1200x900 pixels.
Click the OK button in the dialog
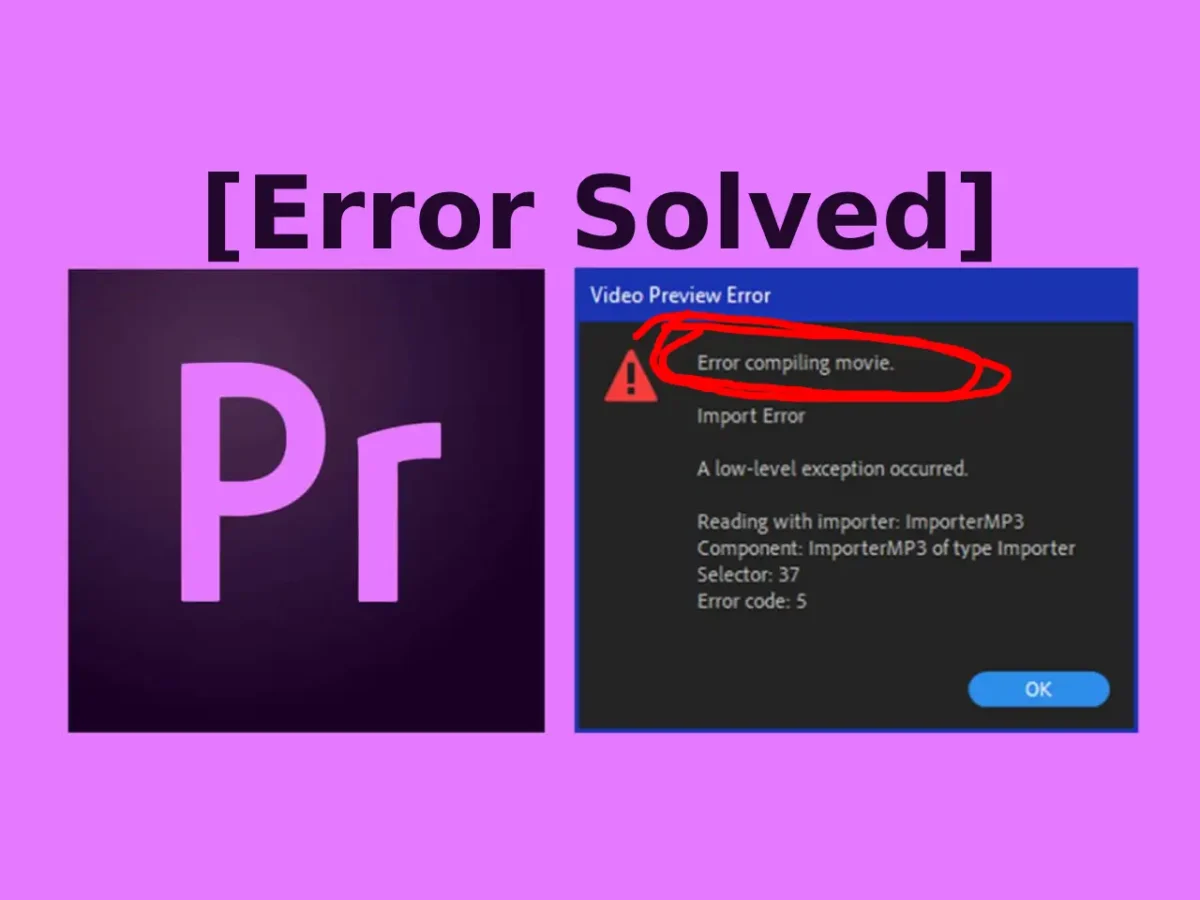click(x=1039, y=689)
